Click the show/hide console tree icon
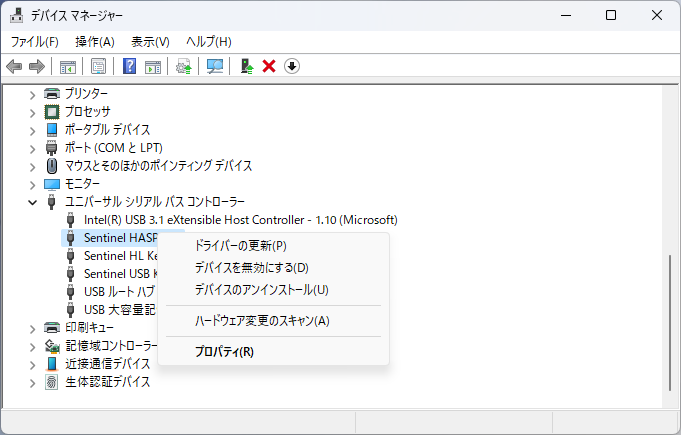 68,66
